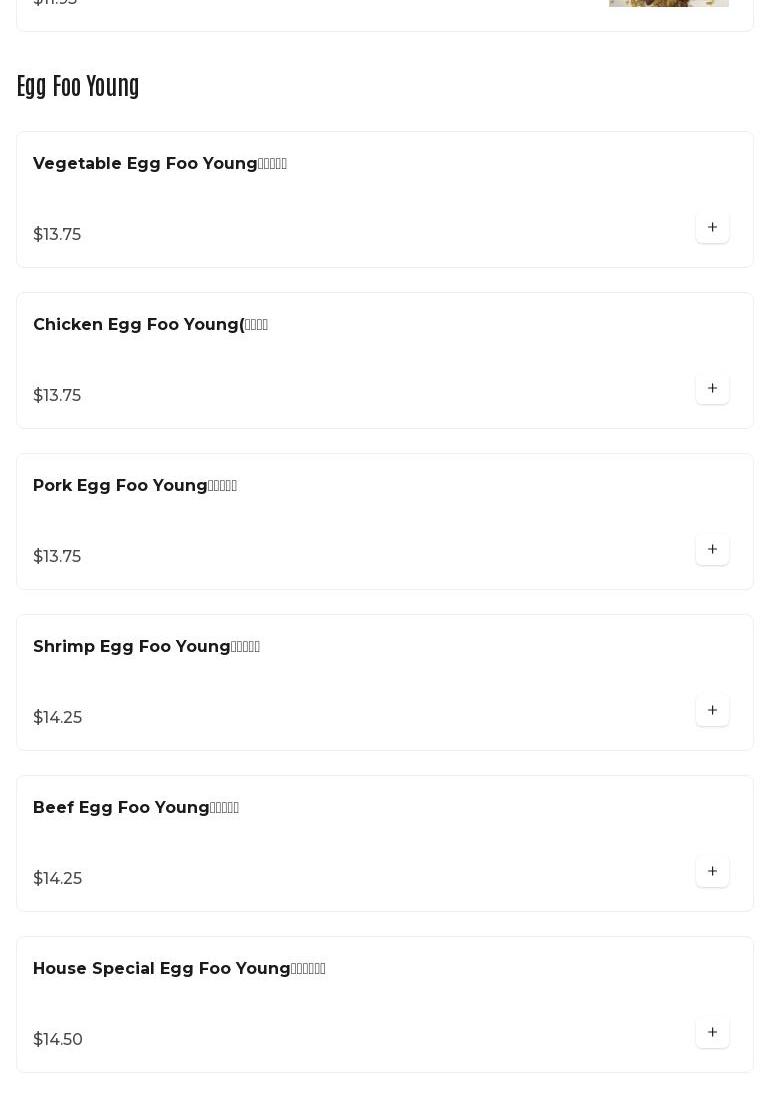Image resolution: width=770 pixels, height=1108 pixels.
Task: Click the $14.25 price under Shrimp Egg Foo Young
Action: click(x=57, y=718)
